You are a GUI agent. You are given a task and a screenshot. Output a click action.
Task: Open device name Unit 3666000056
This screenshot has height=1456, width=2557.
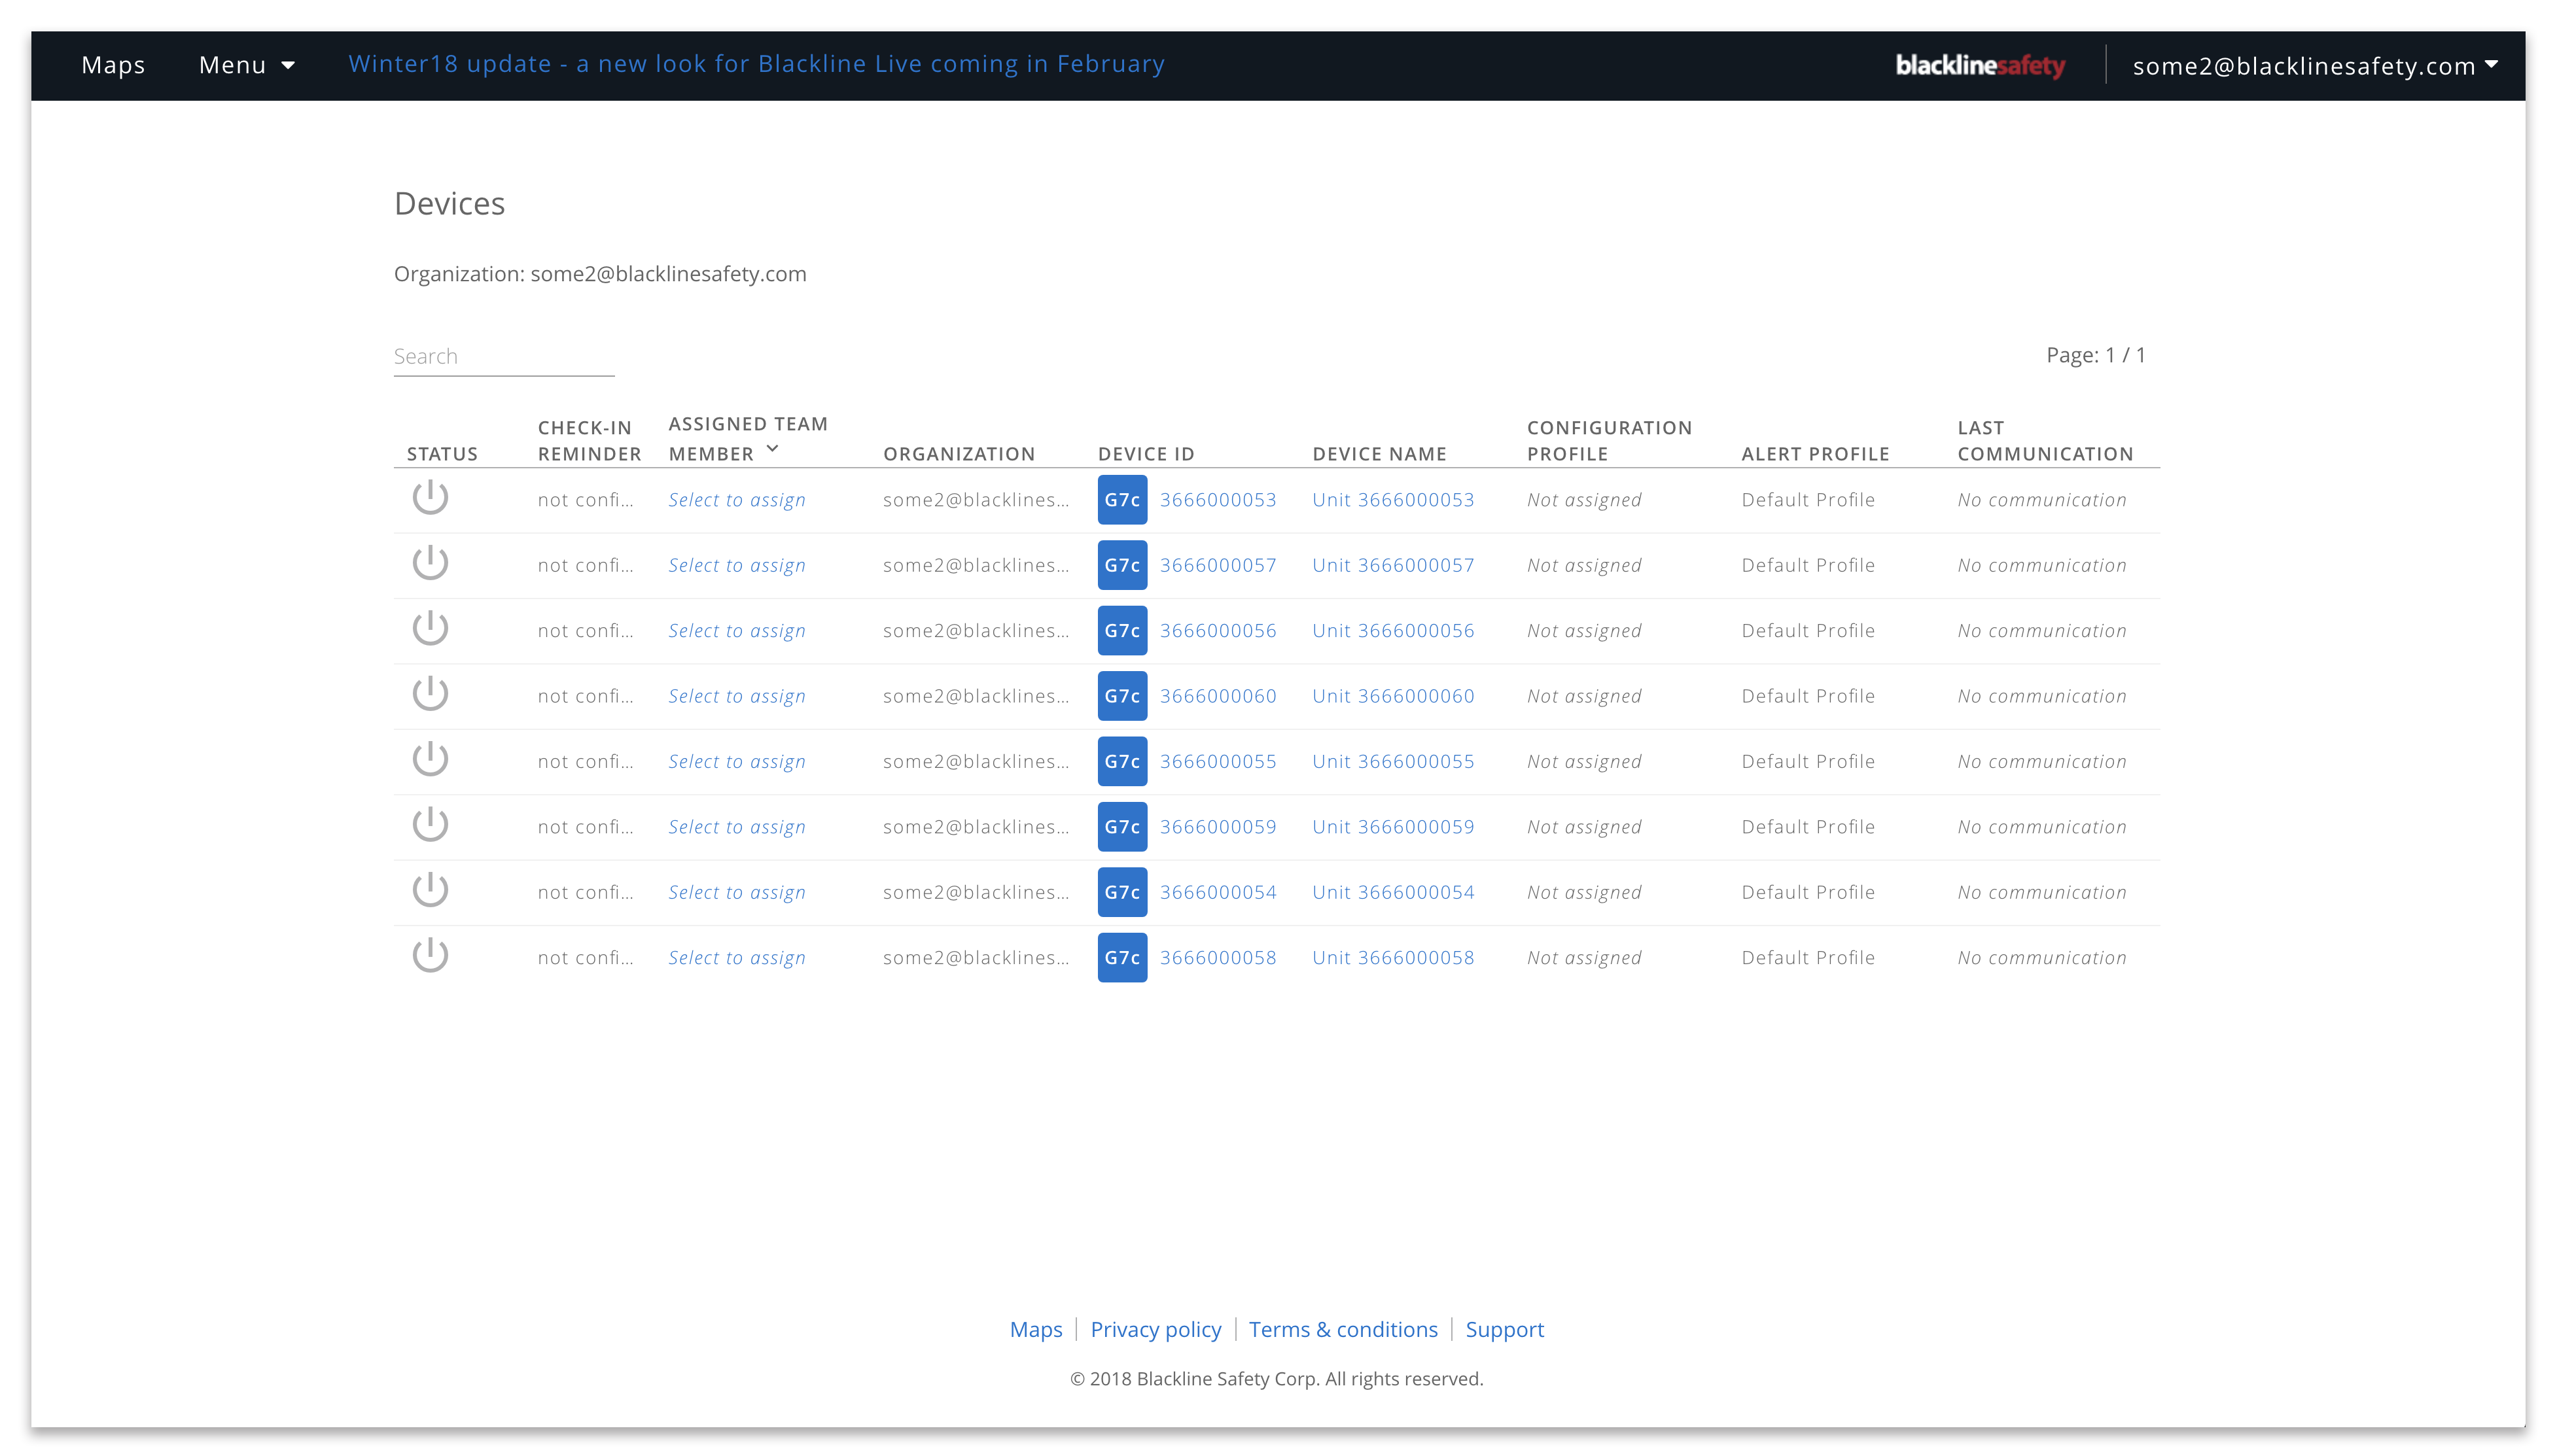point(1393,631)
